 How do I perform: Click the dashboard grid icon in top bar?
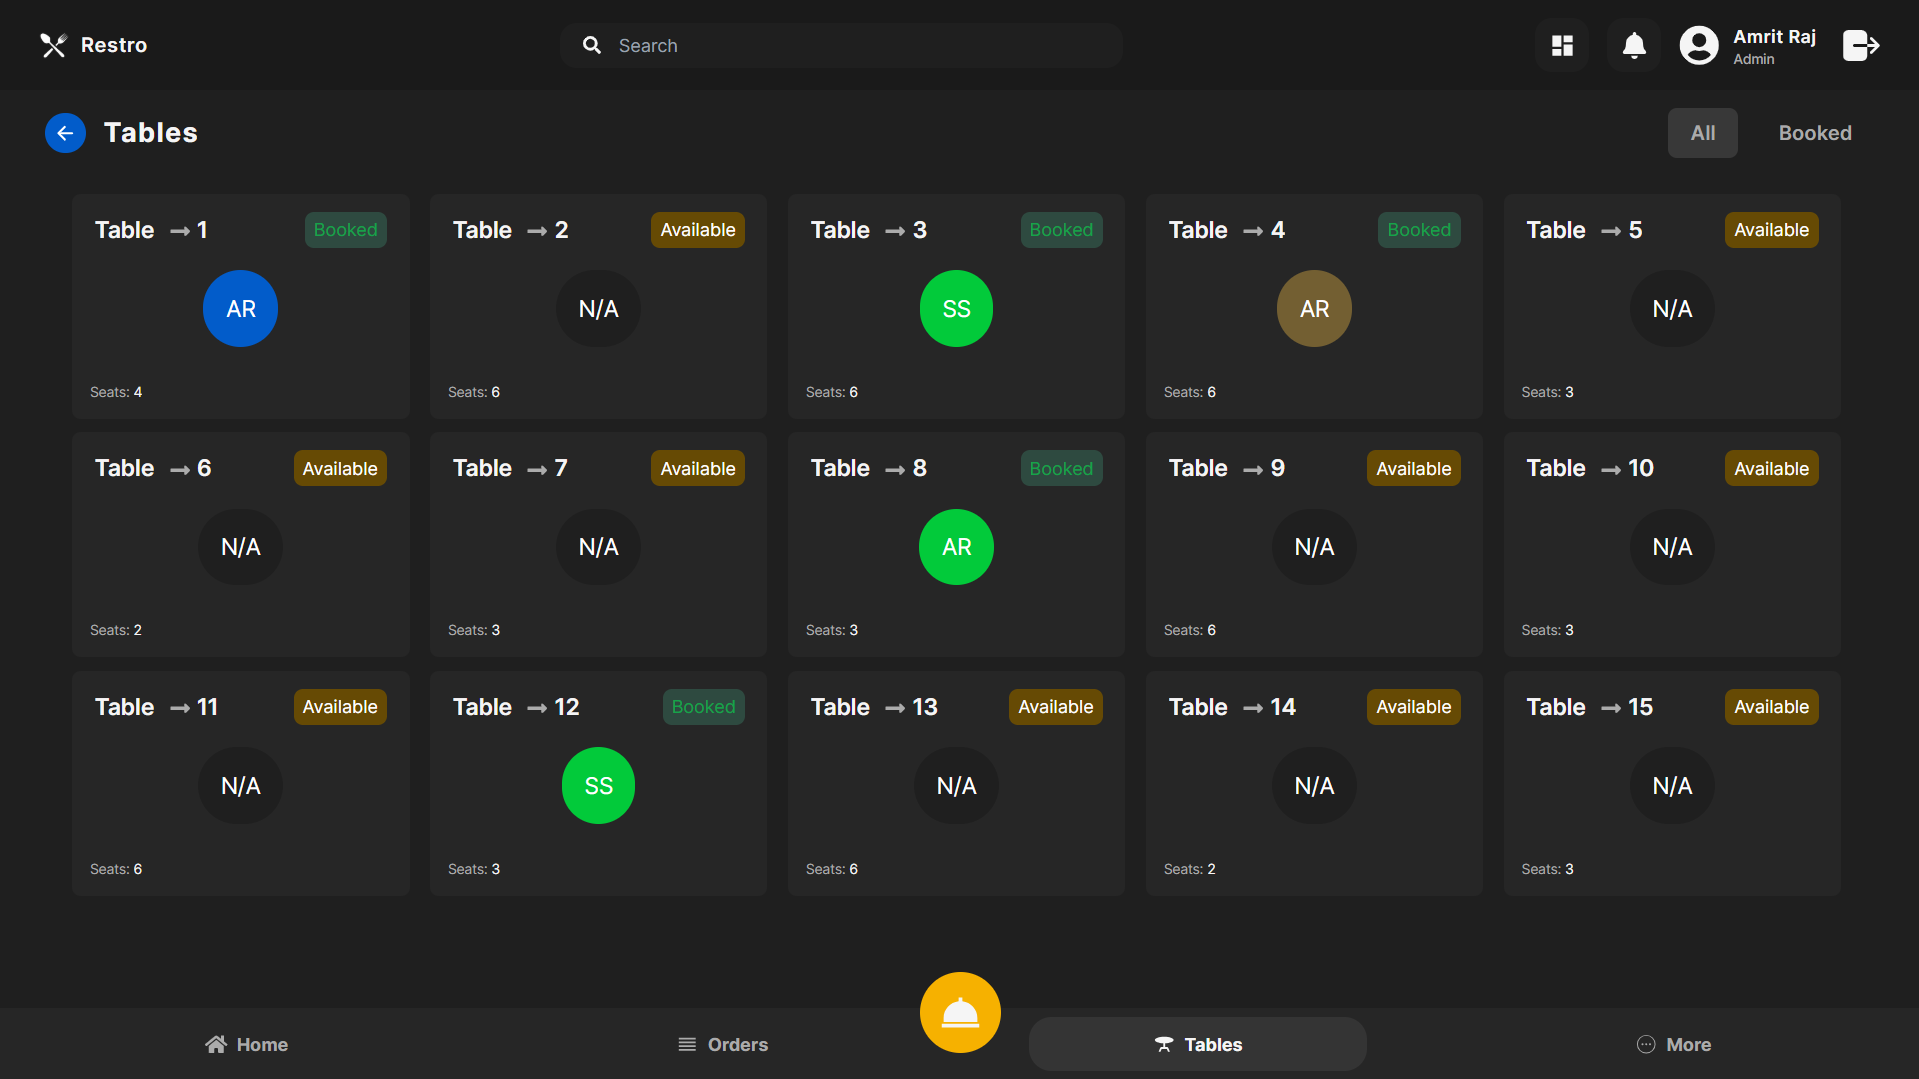(x=1561, y=45)
